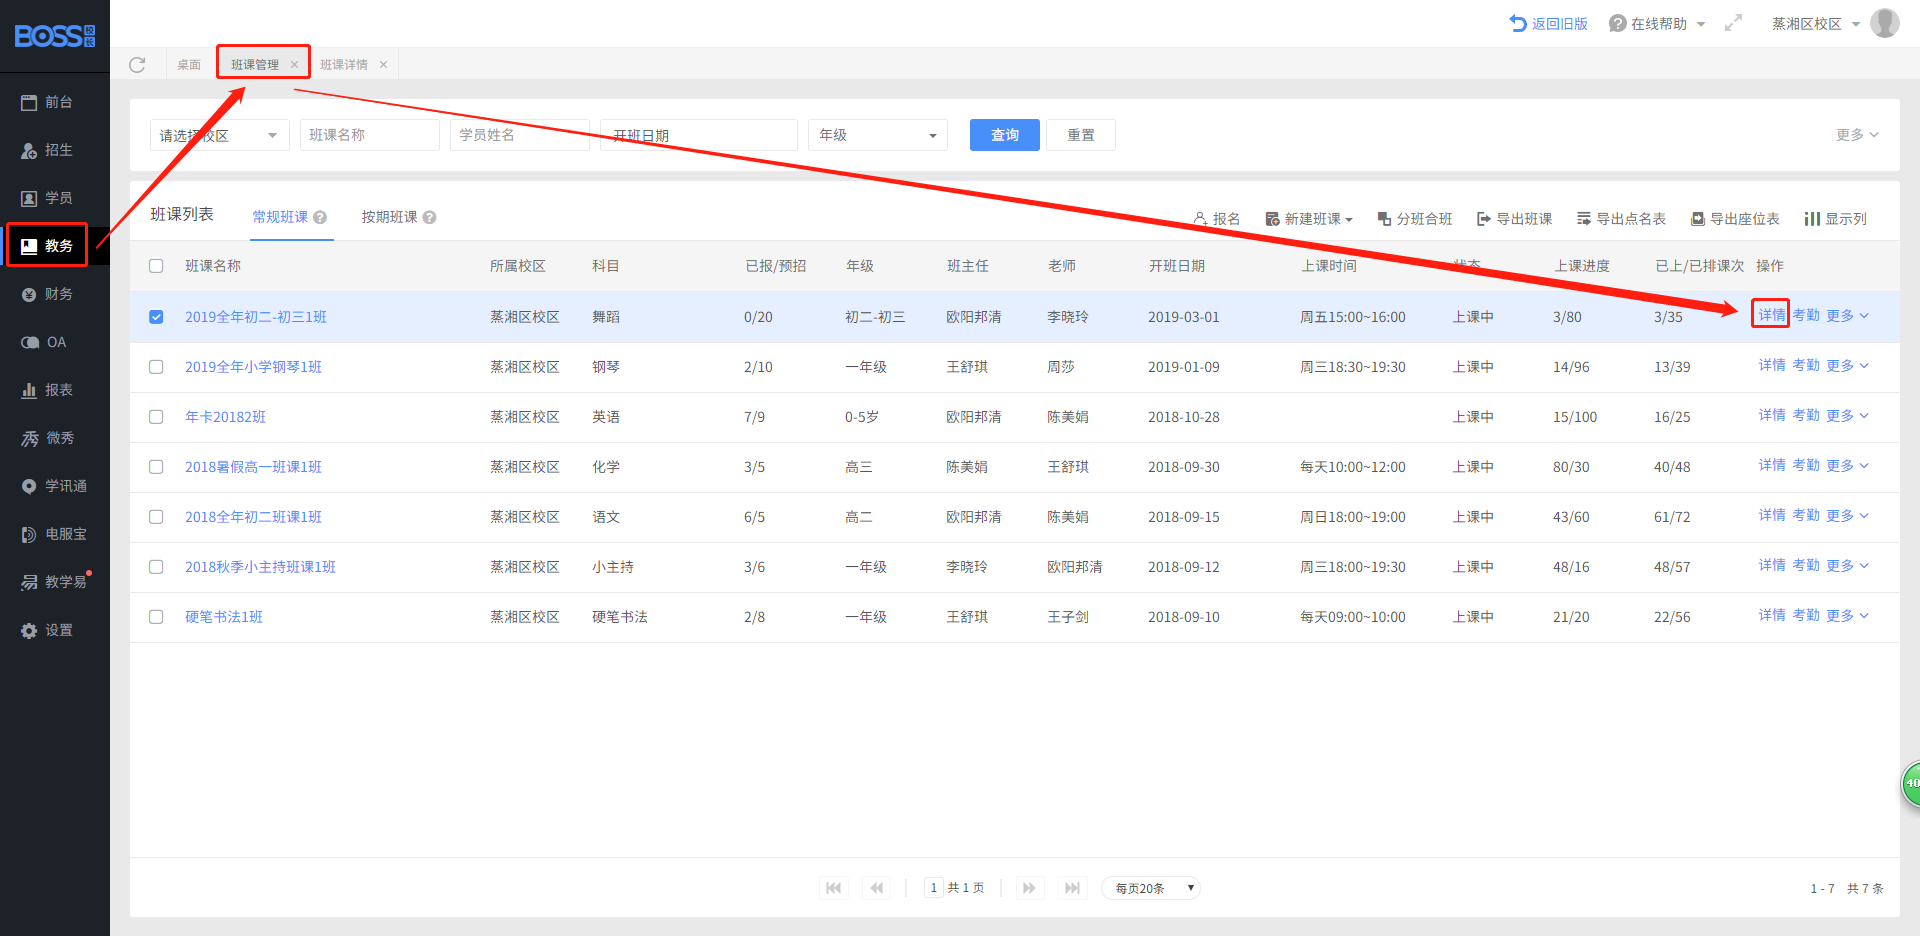Click the 重置 button
This screenshot has width=1920, height=936.
(x=1081, y=135)
